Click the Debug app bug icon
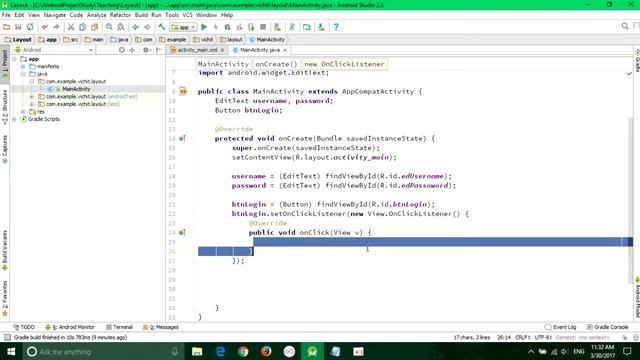Viewport: 640px width, 360px height. pyautogui.click(x=227, y=27)
